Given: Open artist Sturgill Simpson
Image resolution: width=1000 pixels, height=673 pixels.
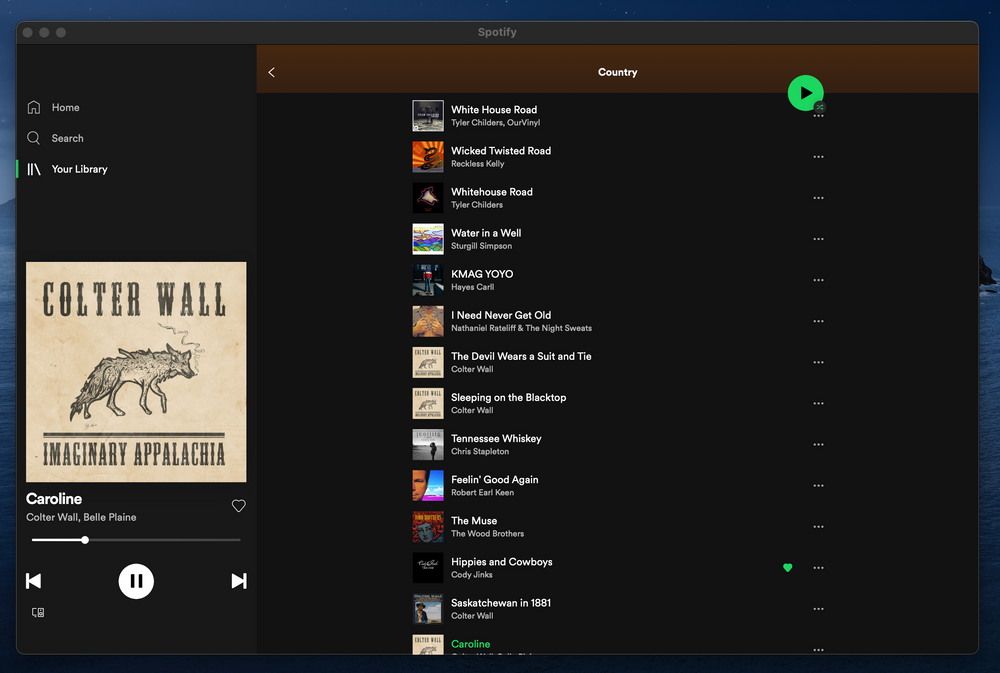Looking at the screenshot, I should [x=482, y=246].
